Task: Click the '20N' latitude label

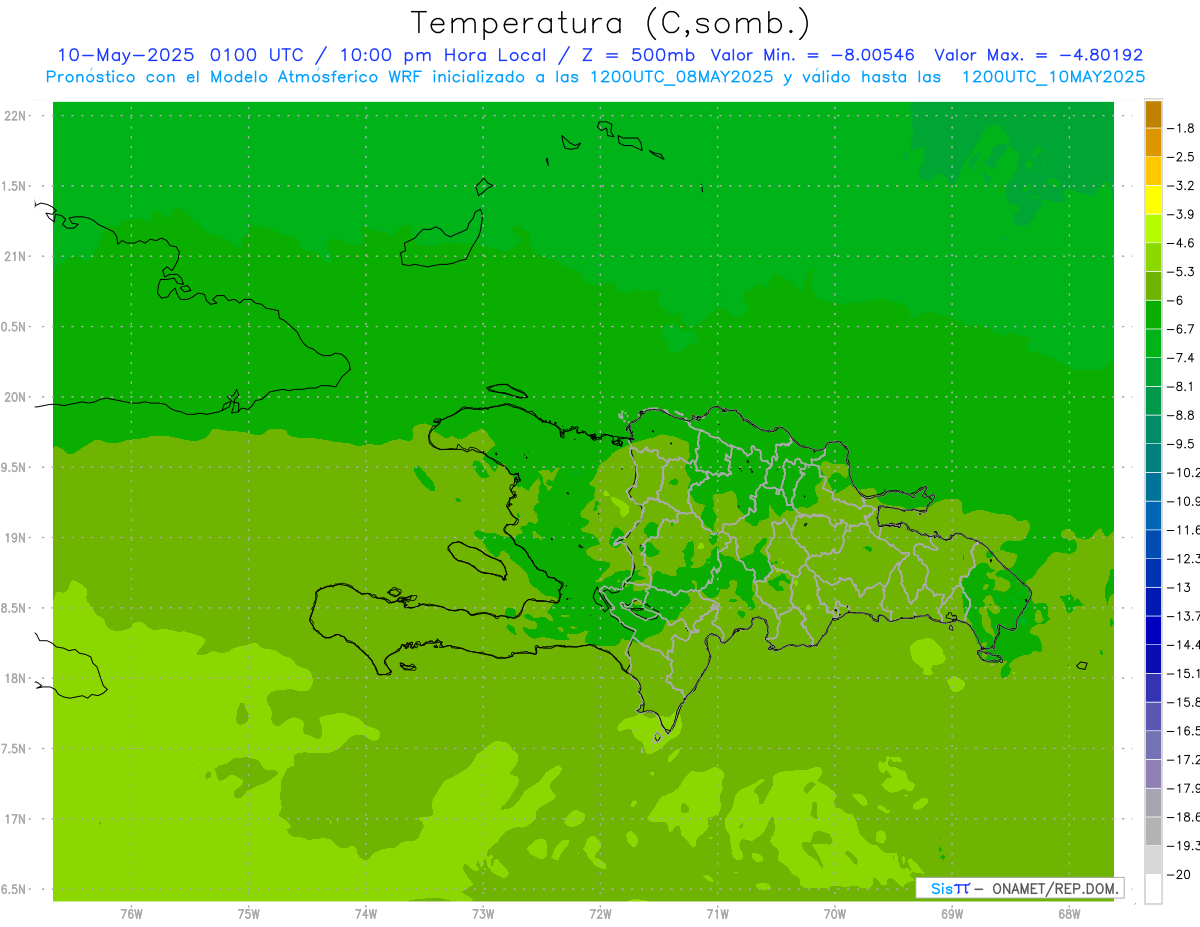Action: pos(15,397)
